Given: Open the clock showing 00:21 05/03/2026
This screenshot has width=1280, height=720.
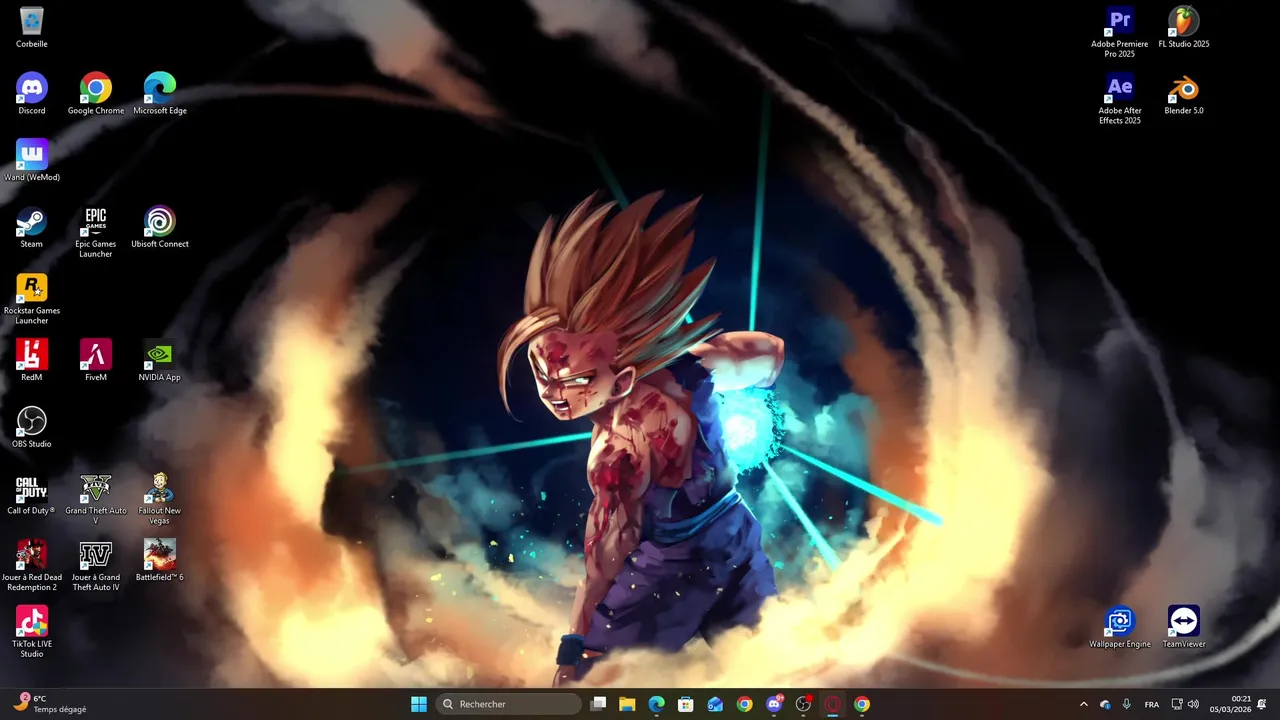Looking at the screenshot, I should (x=1230, y=704).
